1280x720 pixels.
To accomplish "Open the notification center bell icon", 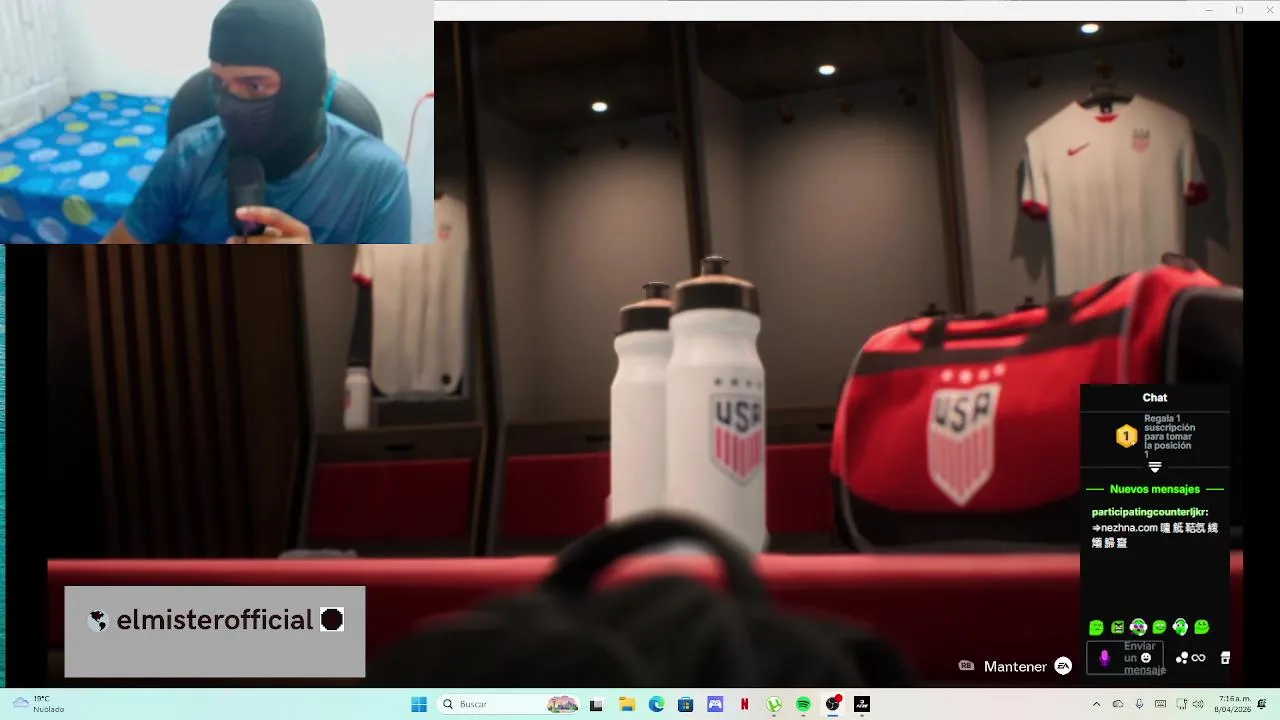I will tap(1264, 704).
